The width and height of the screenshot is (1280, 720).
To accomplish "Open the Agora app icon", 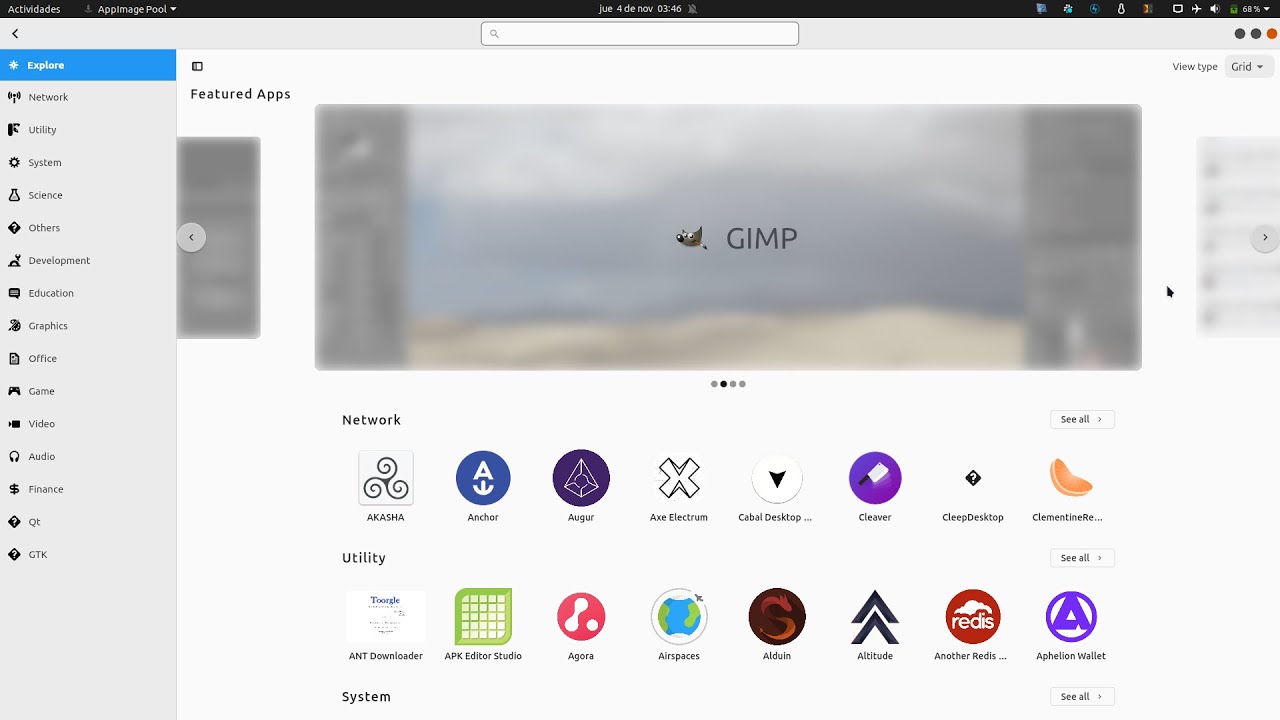I will pyautogui.click(x=581, y=617).
